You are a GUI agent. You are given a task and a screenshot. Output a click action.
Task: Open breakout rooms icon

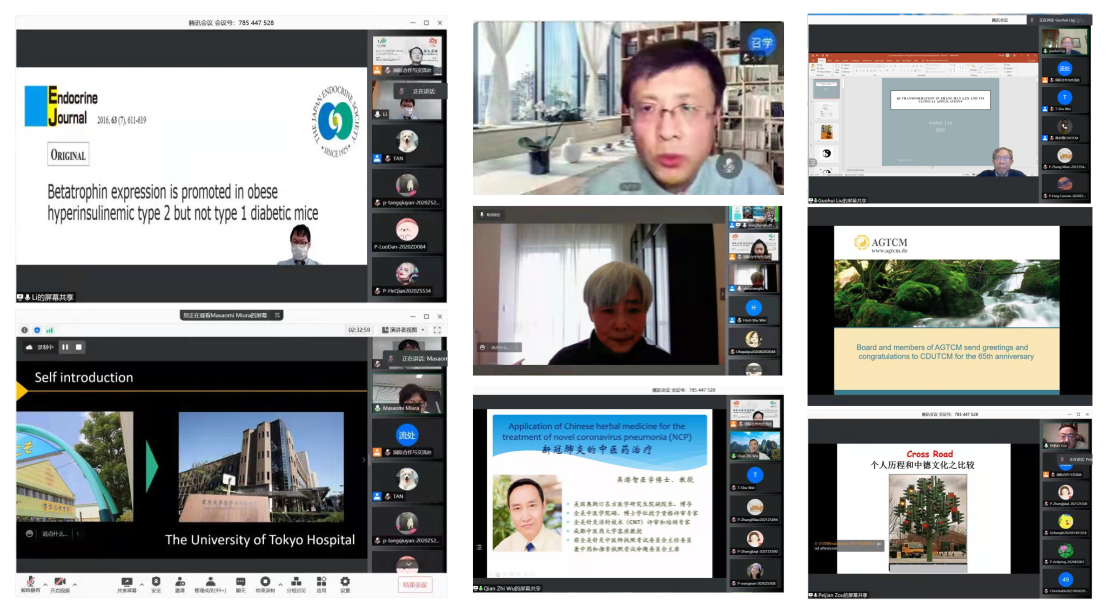pos(295,582)
